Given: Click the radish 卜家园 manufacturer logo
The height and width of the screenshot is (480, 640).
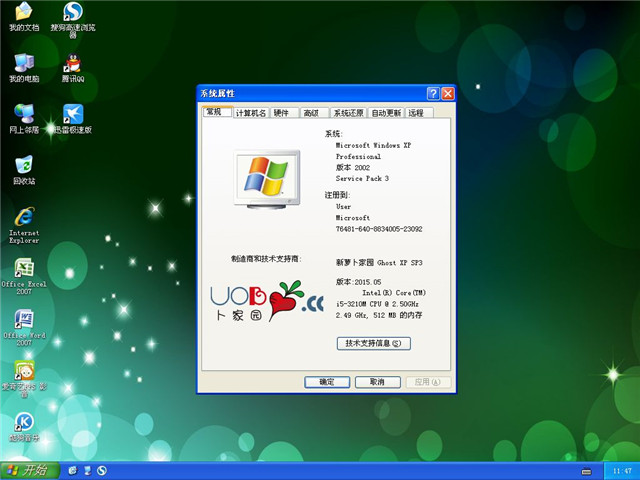Looking at the screenshot, I should 267,301.
